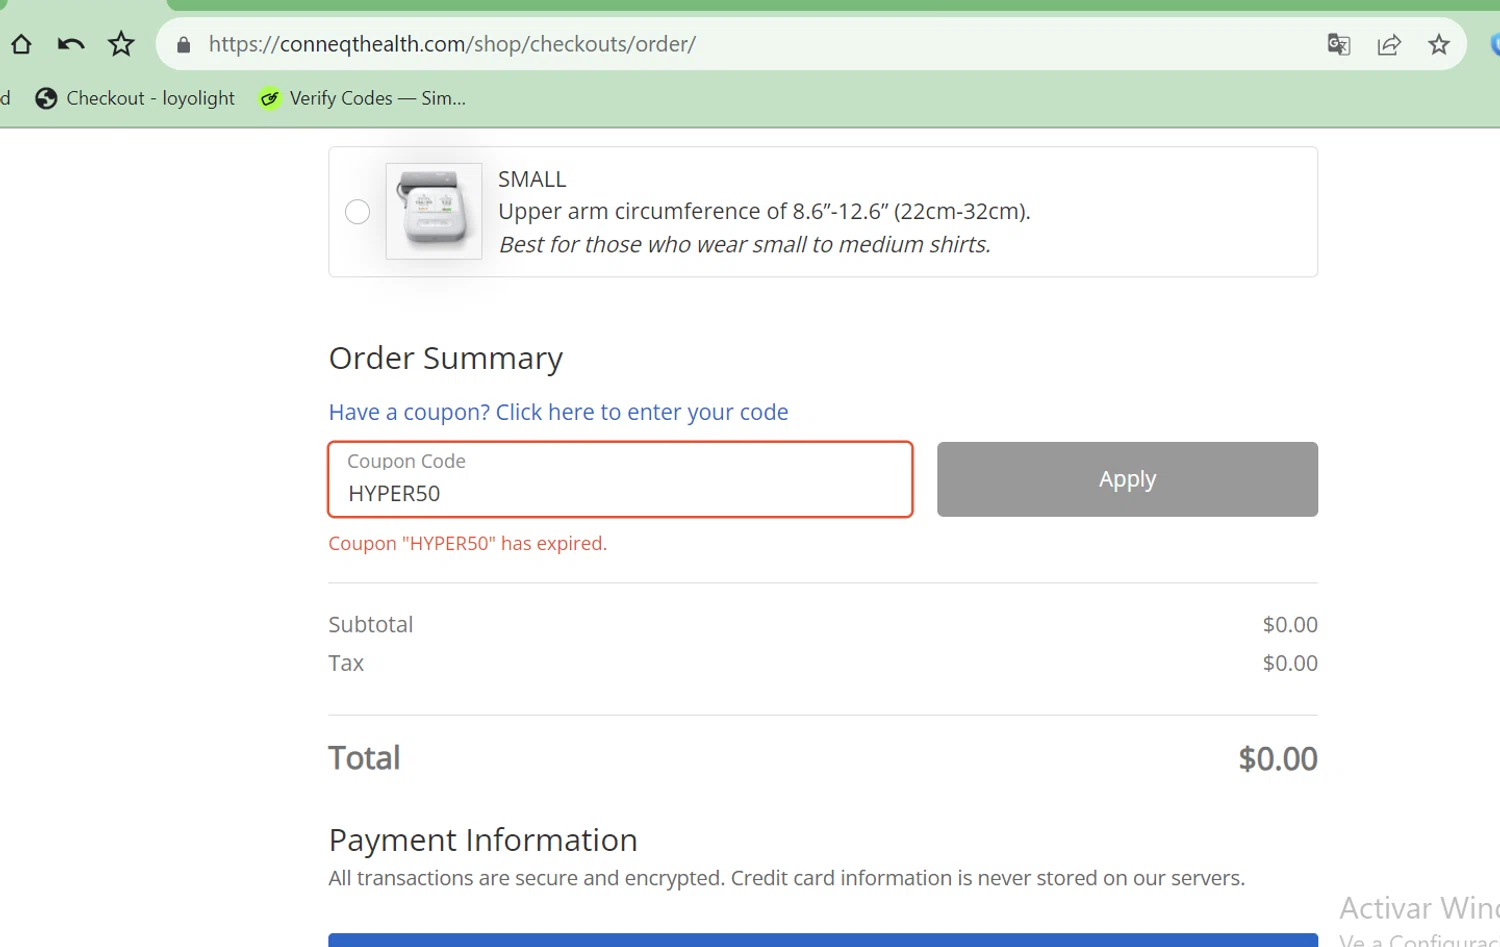1500x947 pixels.
Task: Bookmark page with address bar star
Action: click(1439, 44)
